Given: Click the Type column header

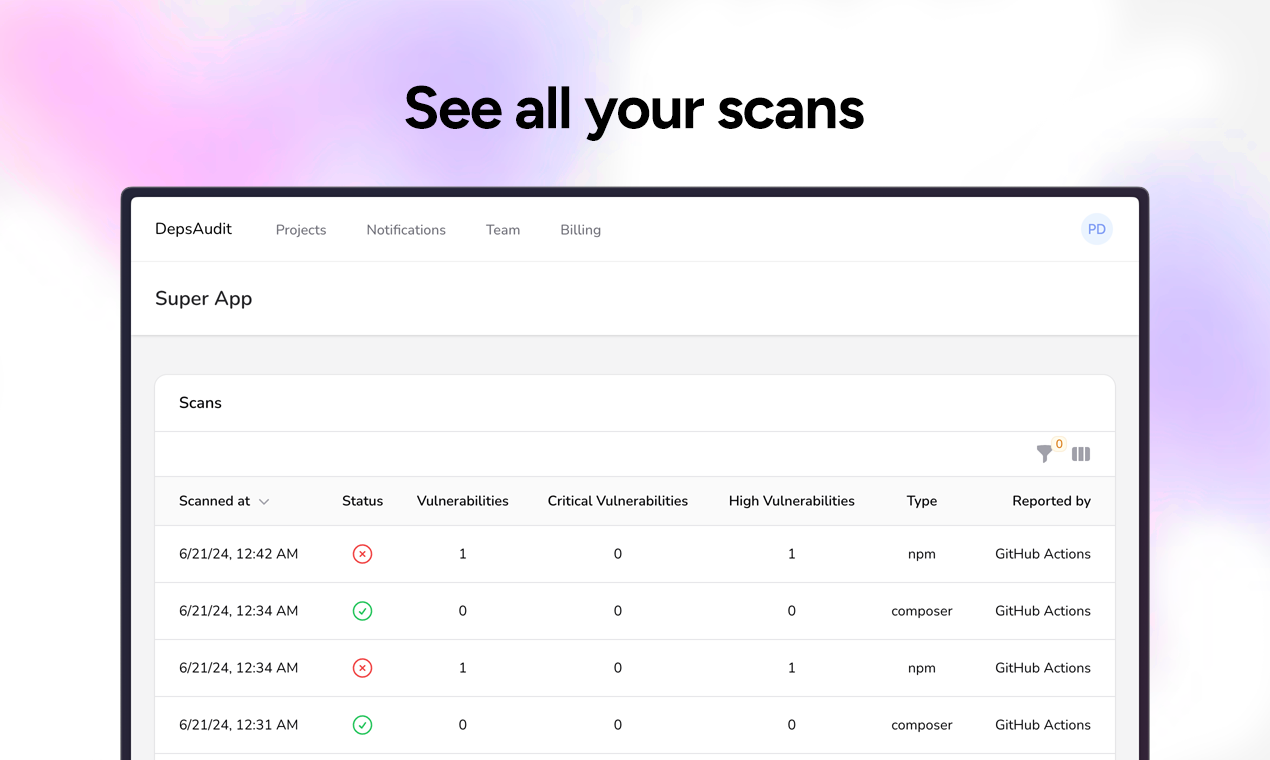Looking at the screenshot, I should tap(922, 501).
